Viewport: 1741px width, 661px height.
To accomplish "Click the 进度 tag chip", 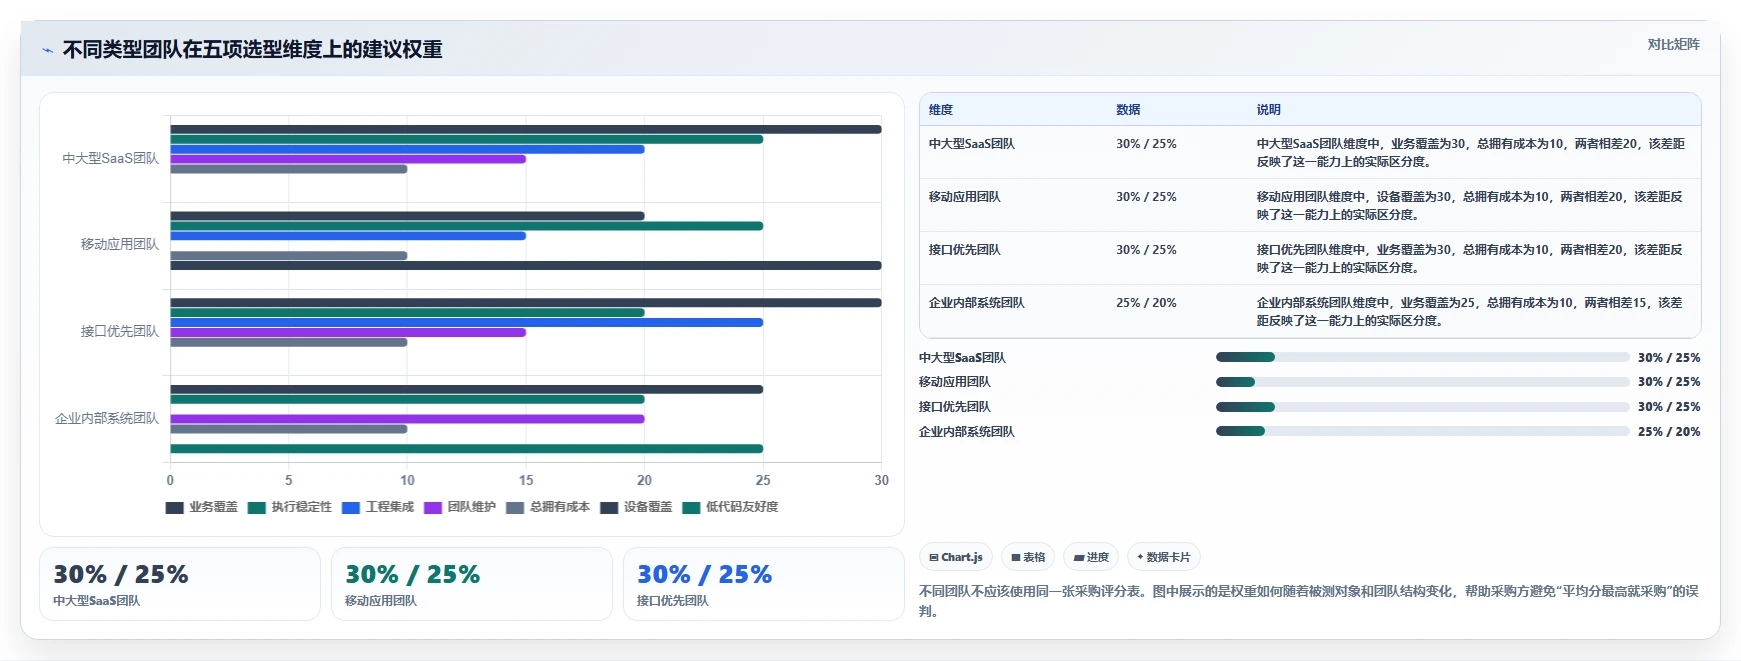I will (1091, 557).
